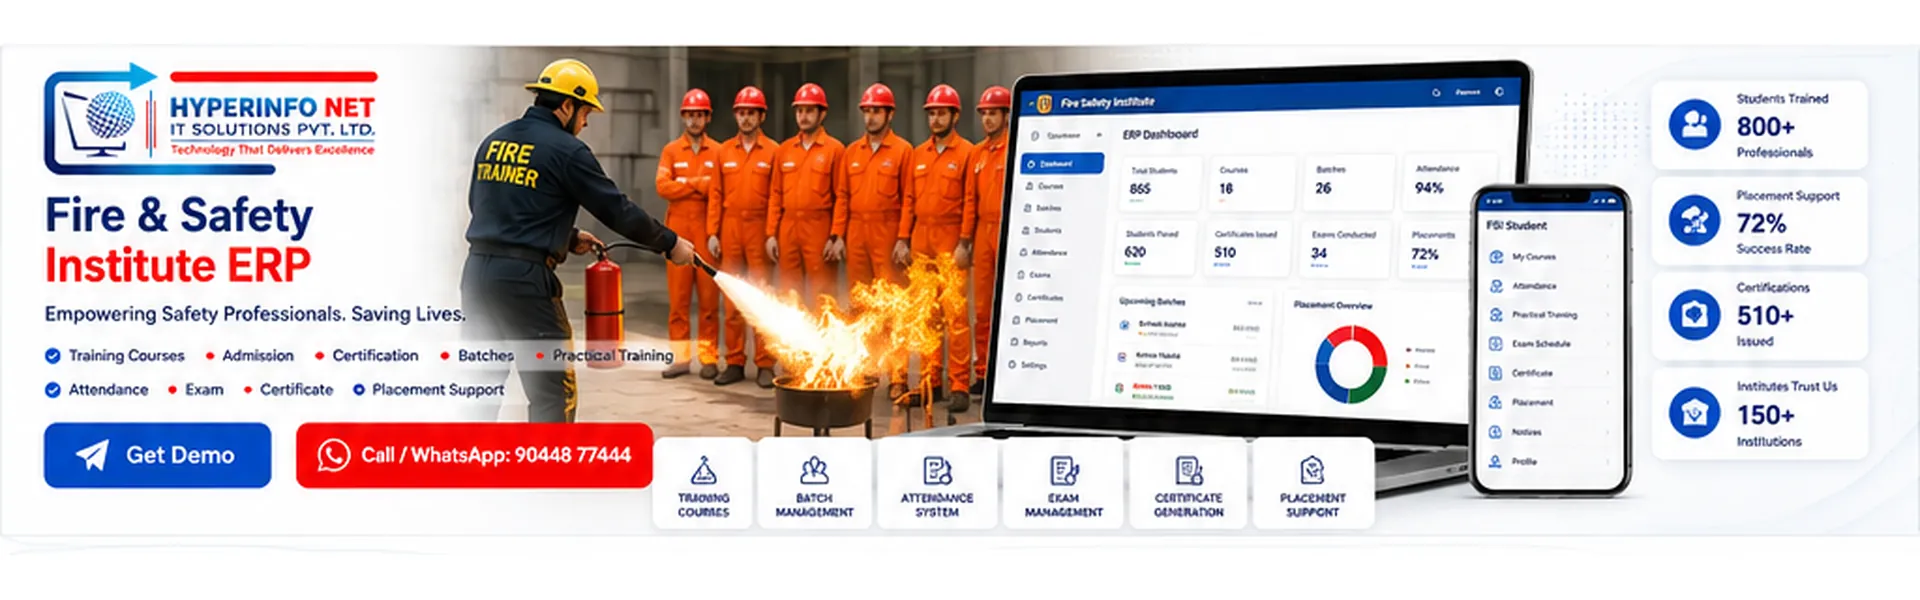Viewport: 1920px width, 600px height.
Task: Open the Attendance System feature card
Action: point(937,483)
